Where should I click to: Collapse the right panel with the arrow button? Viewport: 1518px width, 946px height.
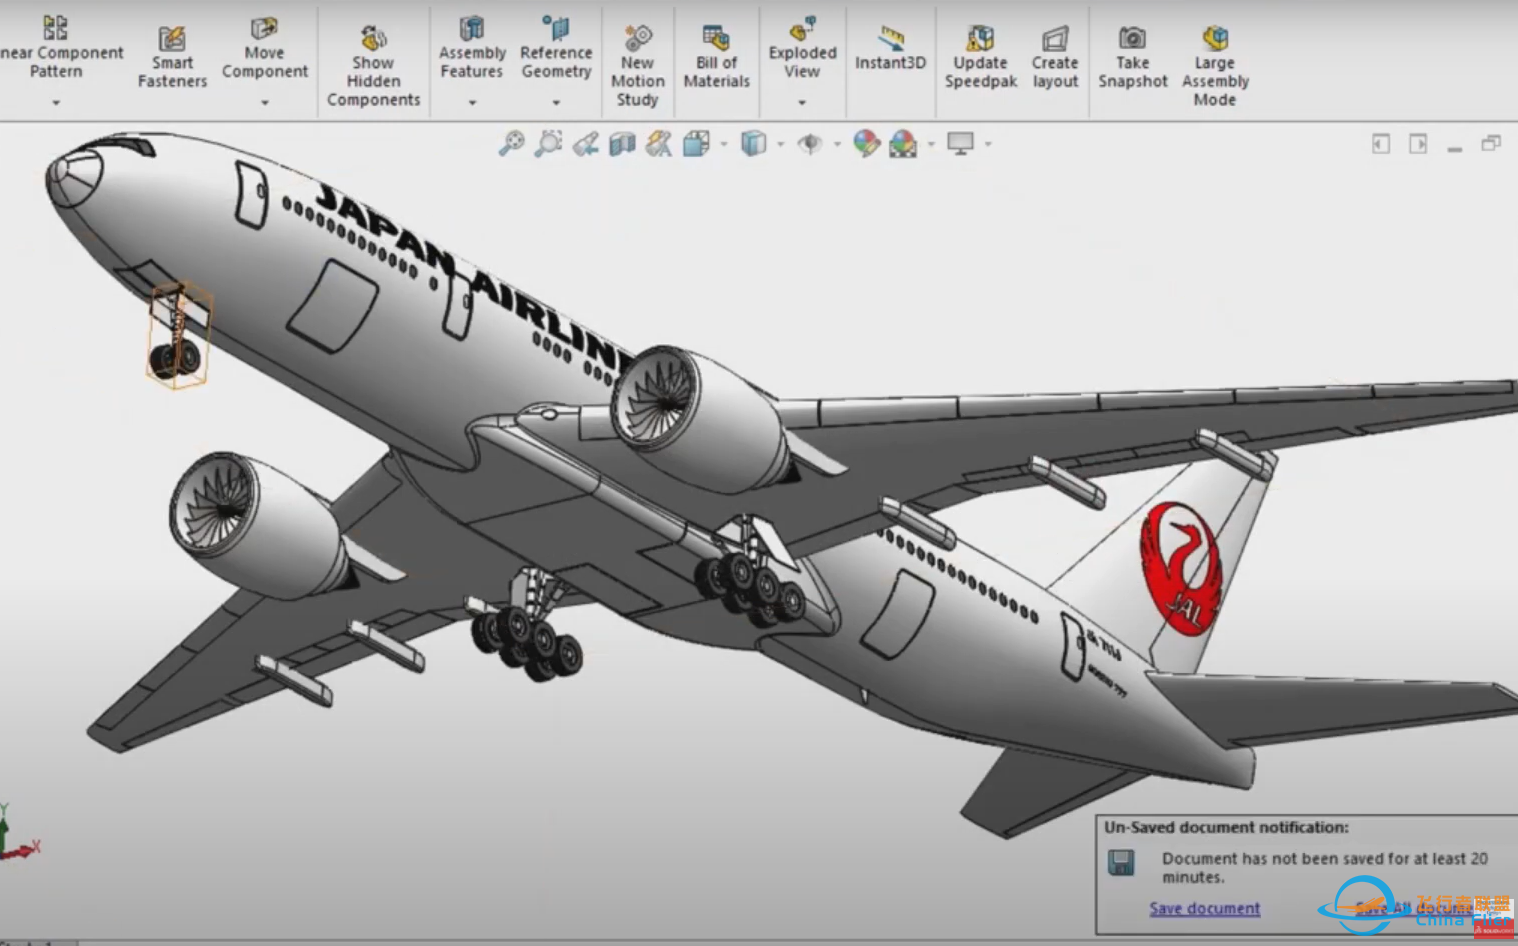(1418, 144)
